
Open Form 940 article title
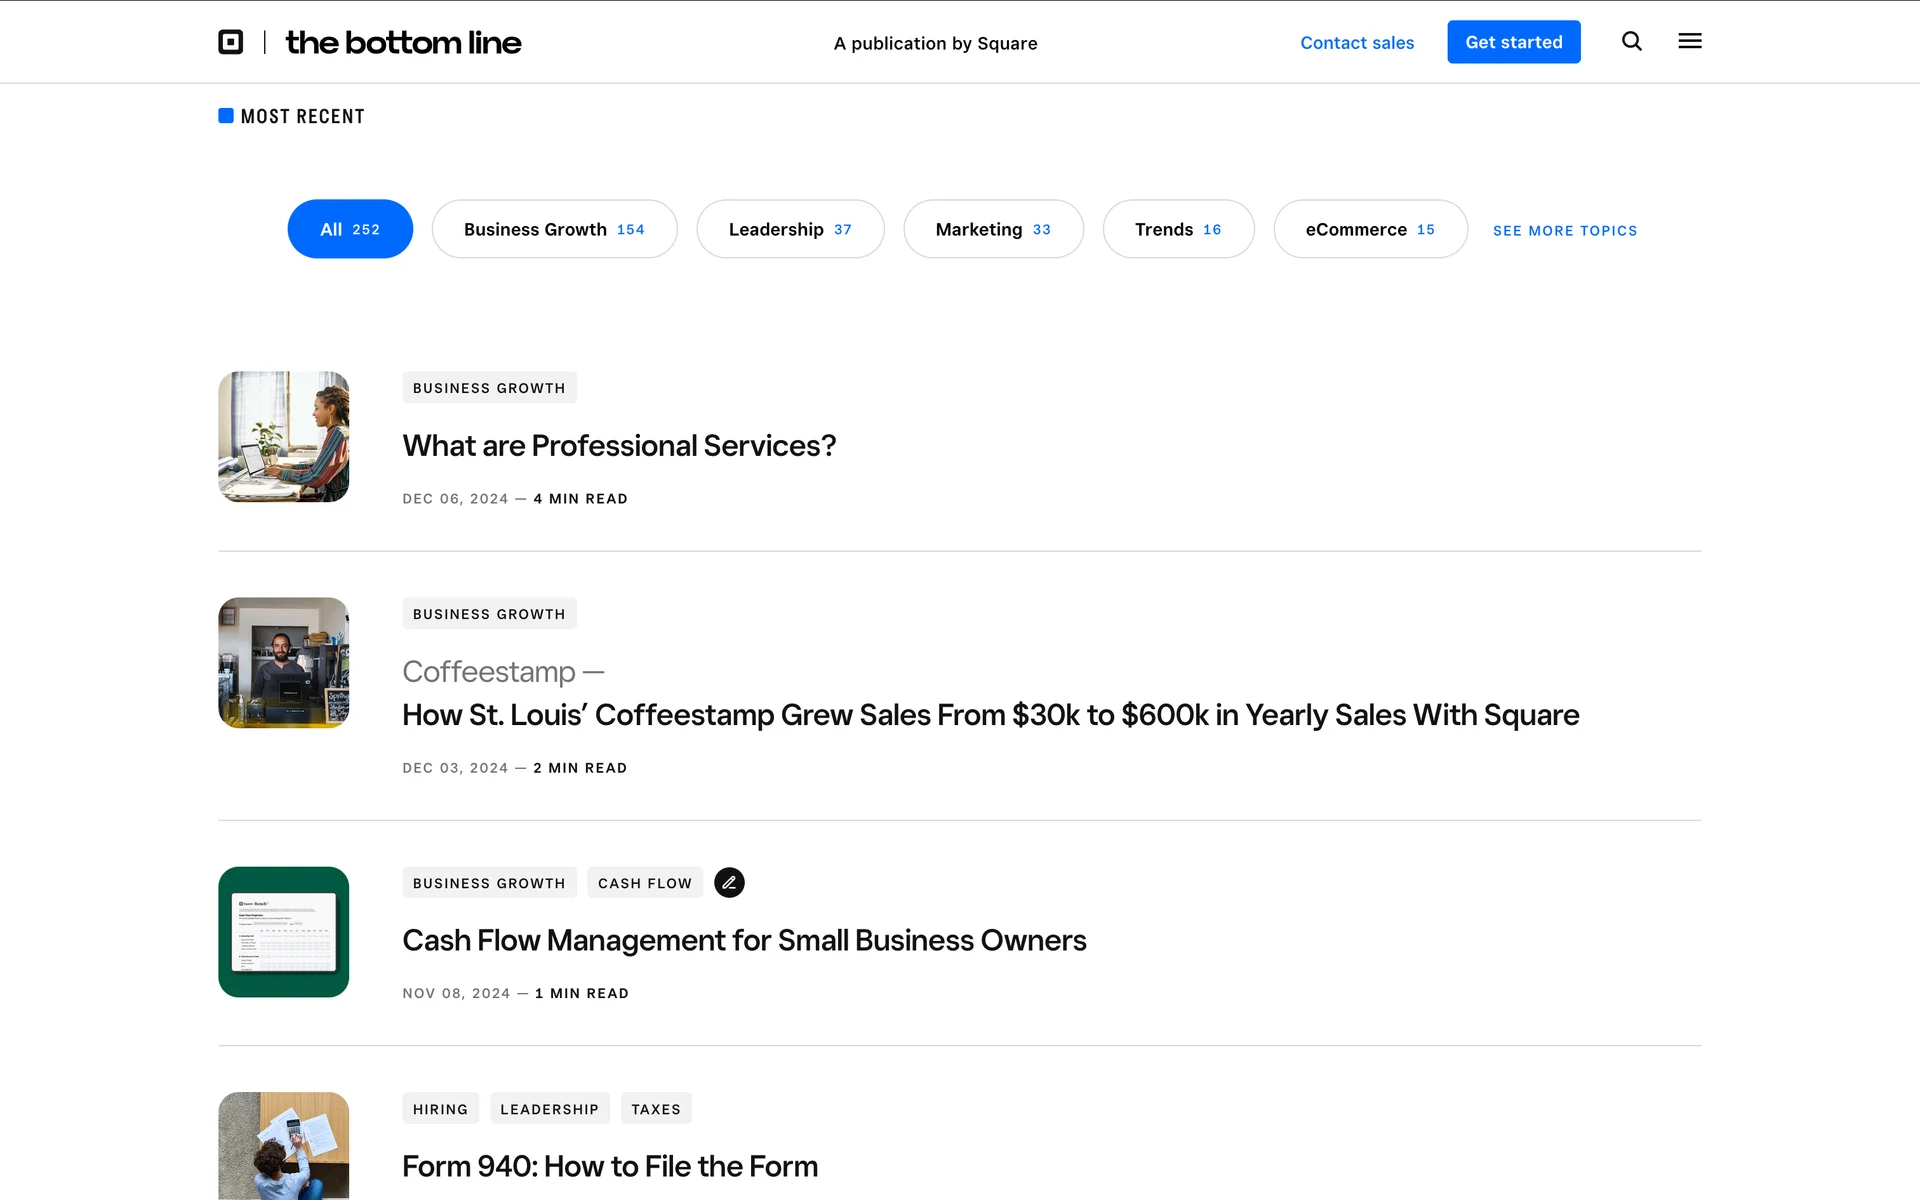[610, 1166]
